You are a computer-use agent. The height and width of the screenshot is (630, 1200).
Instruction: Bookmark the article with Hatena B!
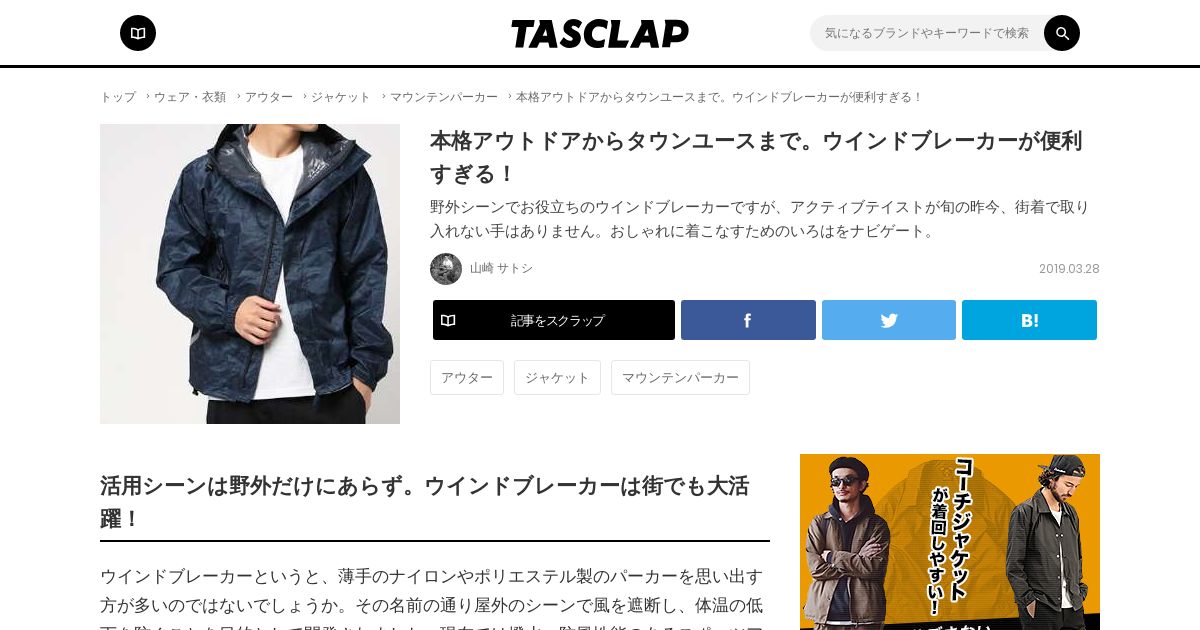click(x=1029, y=320)
